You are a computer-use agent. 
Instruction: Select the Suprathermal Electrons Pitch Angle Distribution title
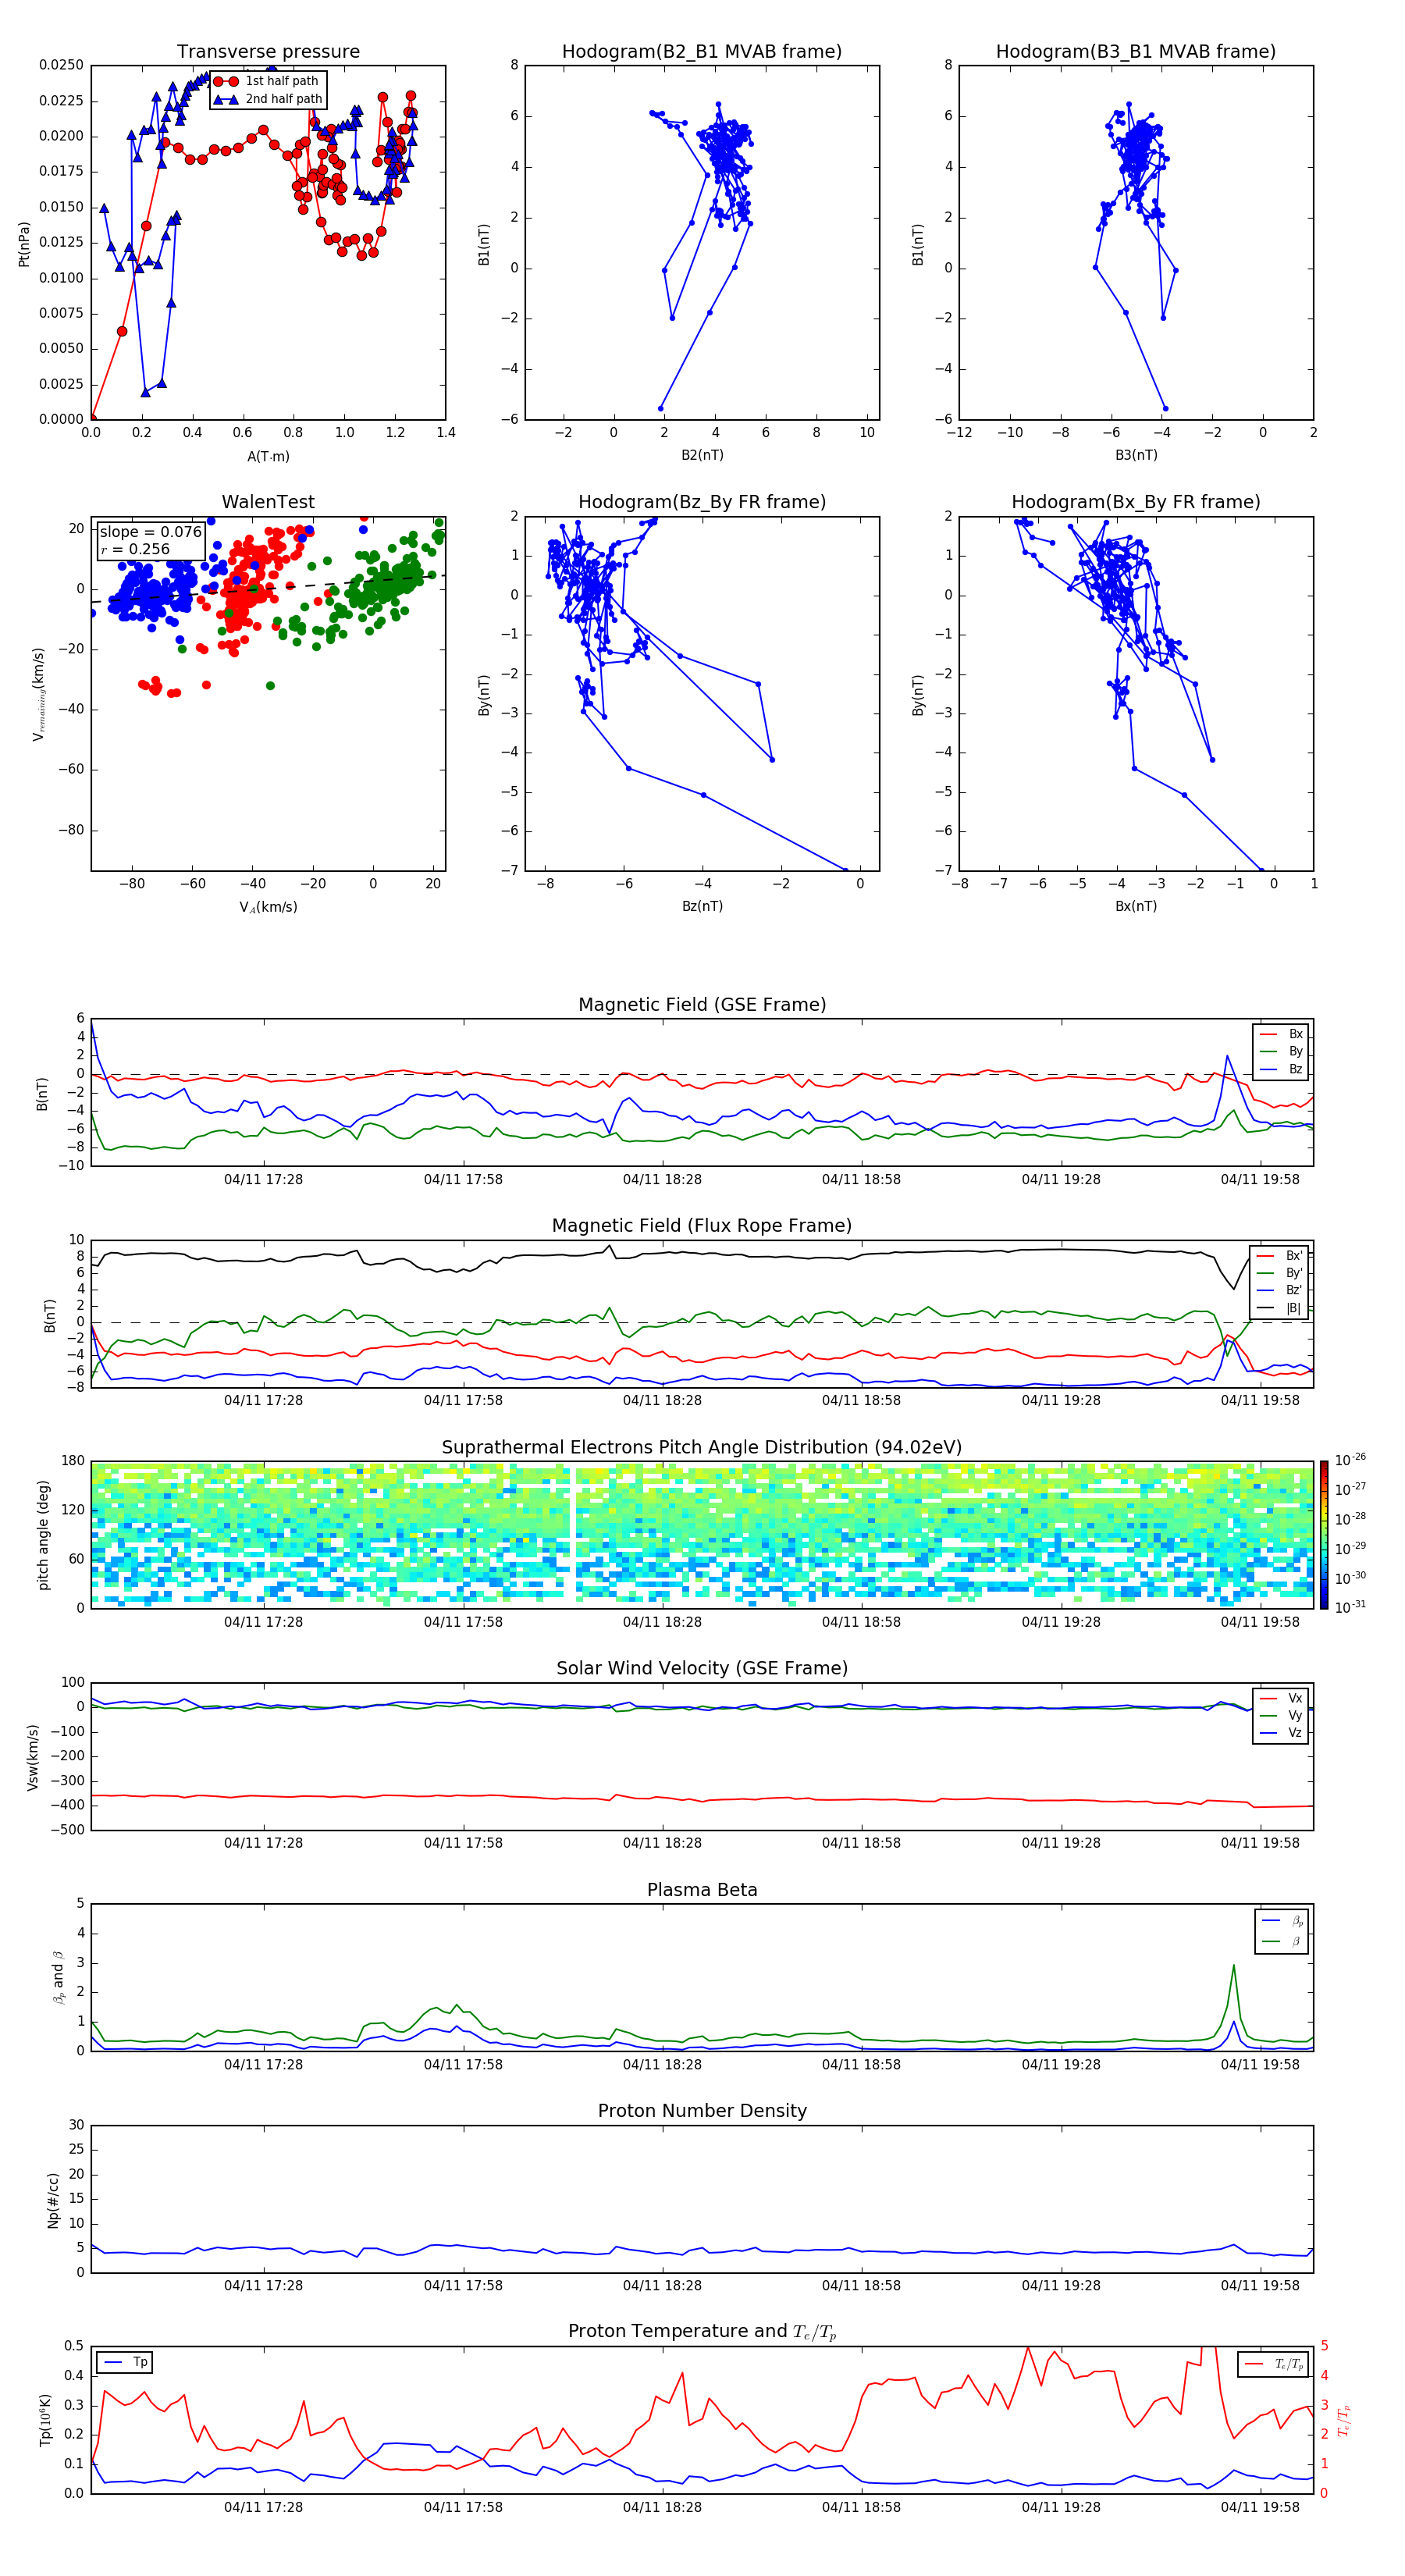point(702,1448)
